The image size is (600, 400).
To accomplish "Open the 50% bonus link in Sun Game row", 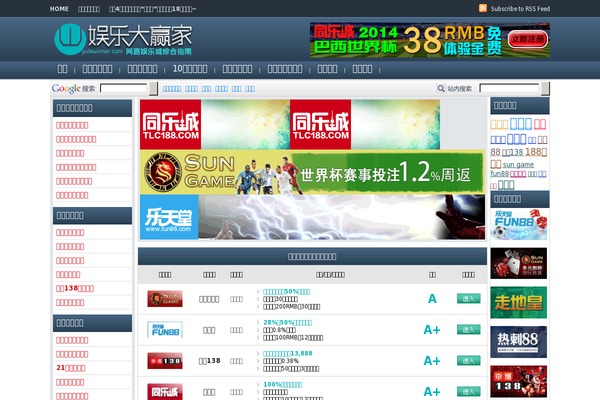I will coord(287,291).
